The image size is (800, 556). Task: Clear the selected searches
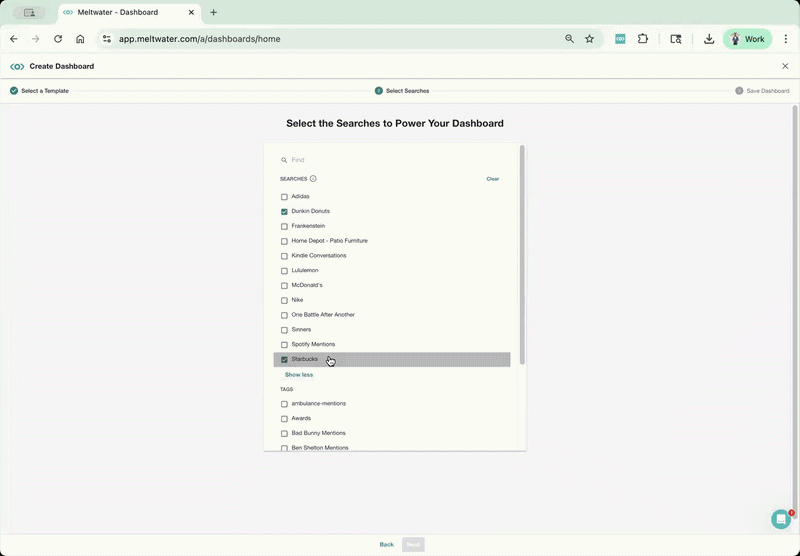(492, 179)
